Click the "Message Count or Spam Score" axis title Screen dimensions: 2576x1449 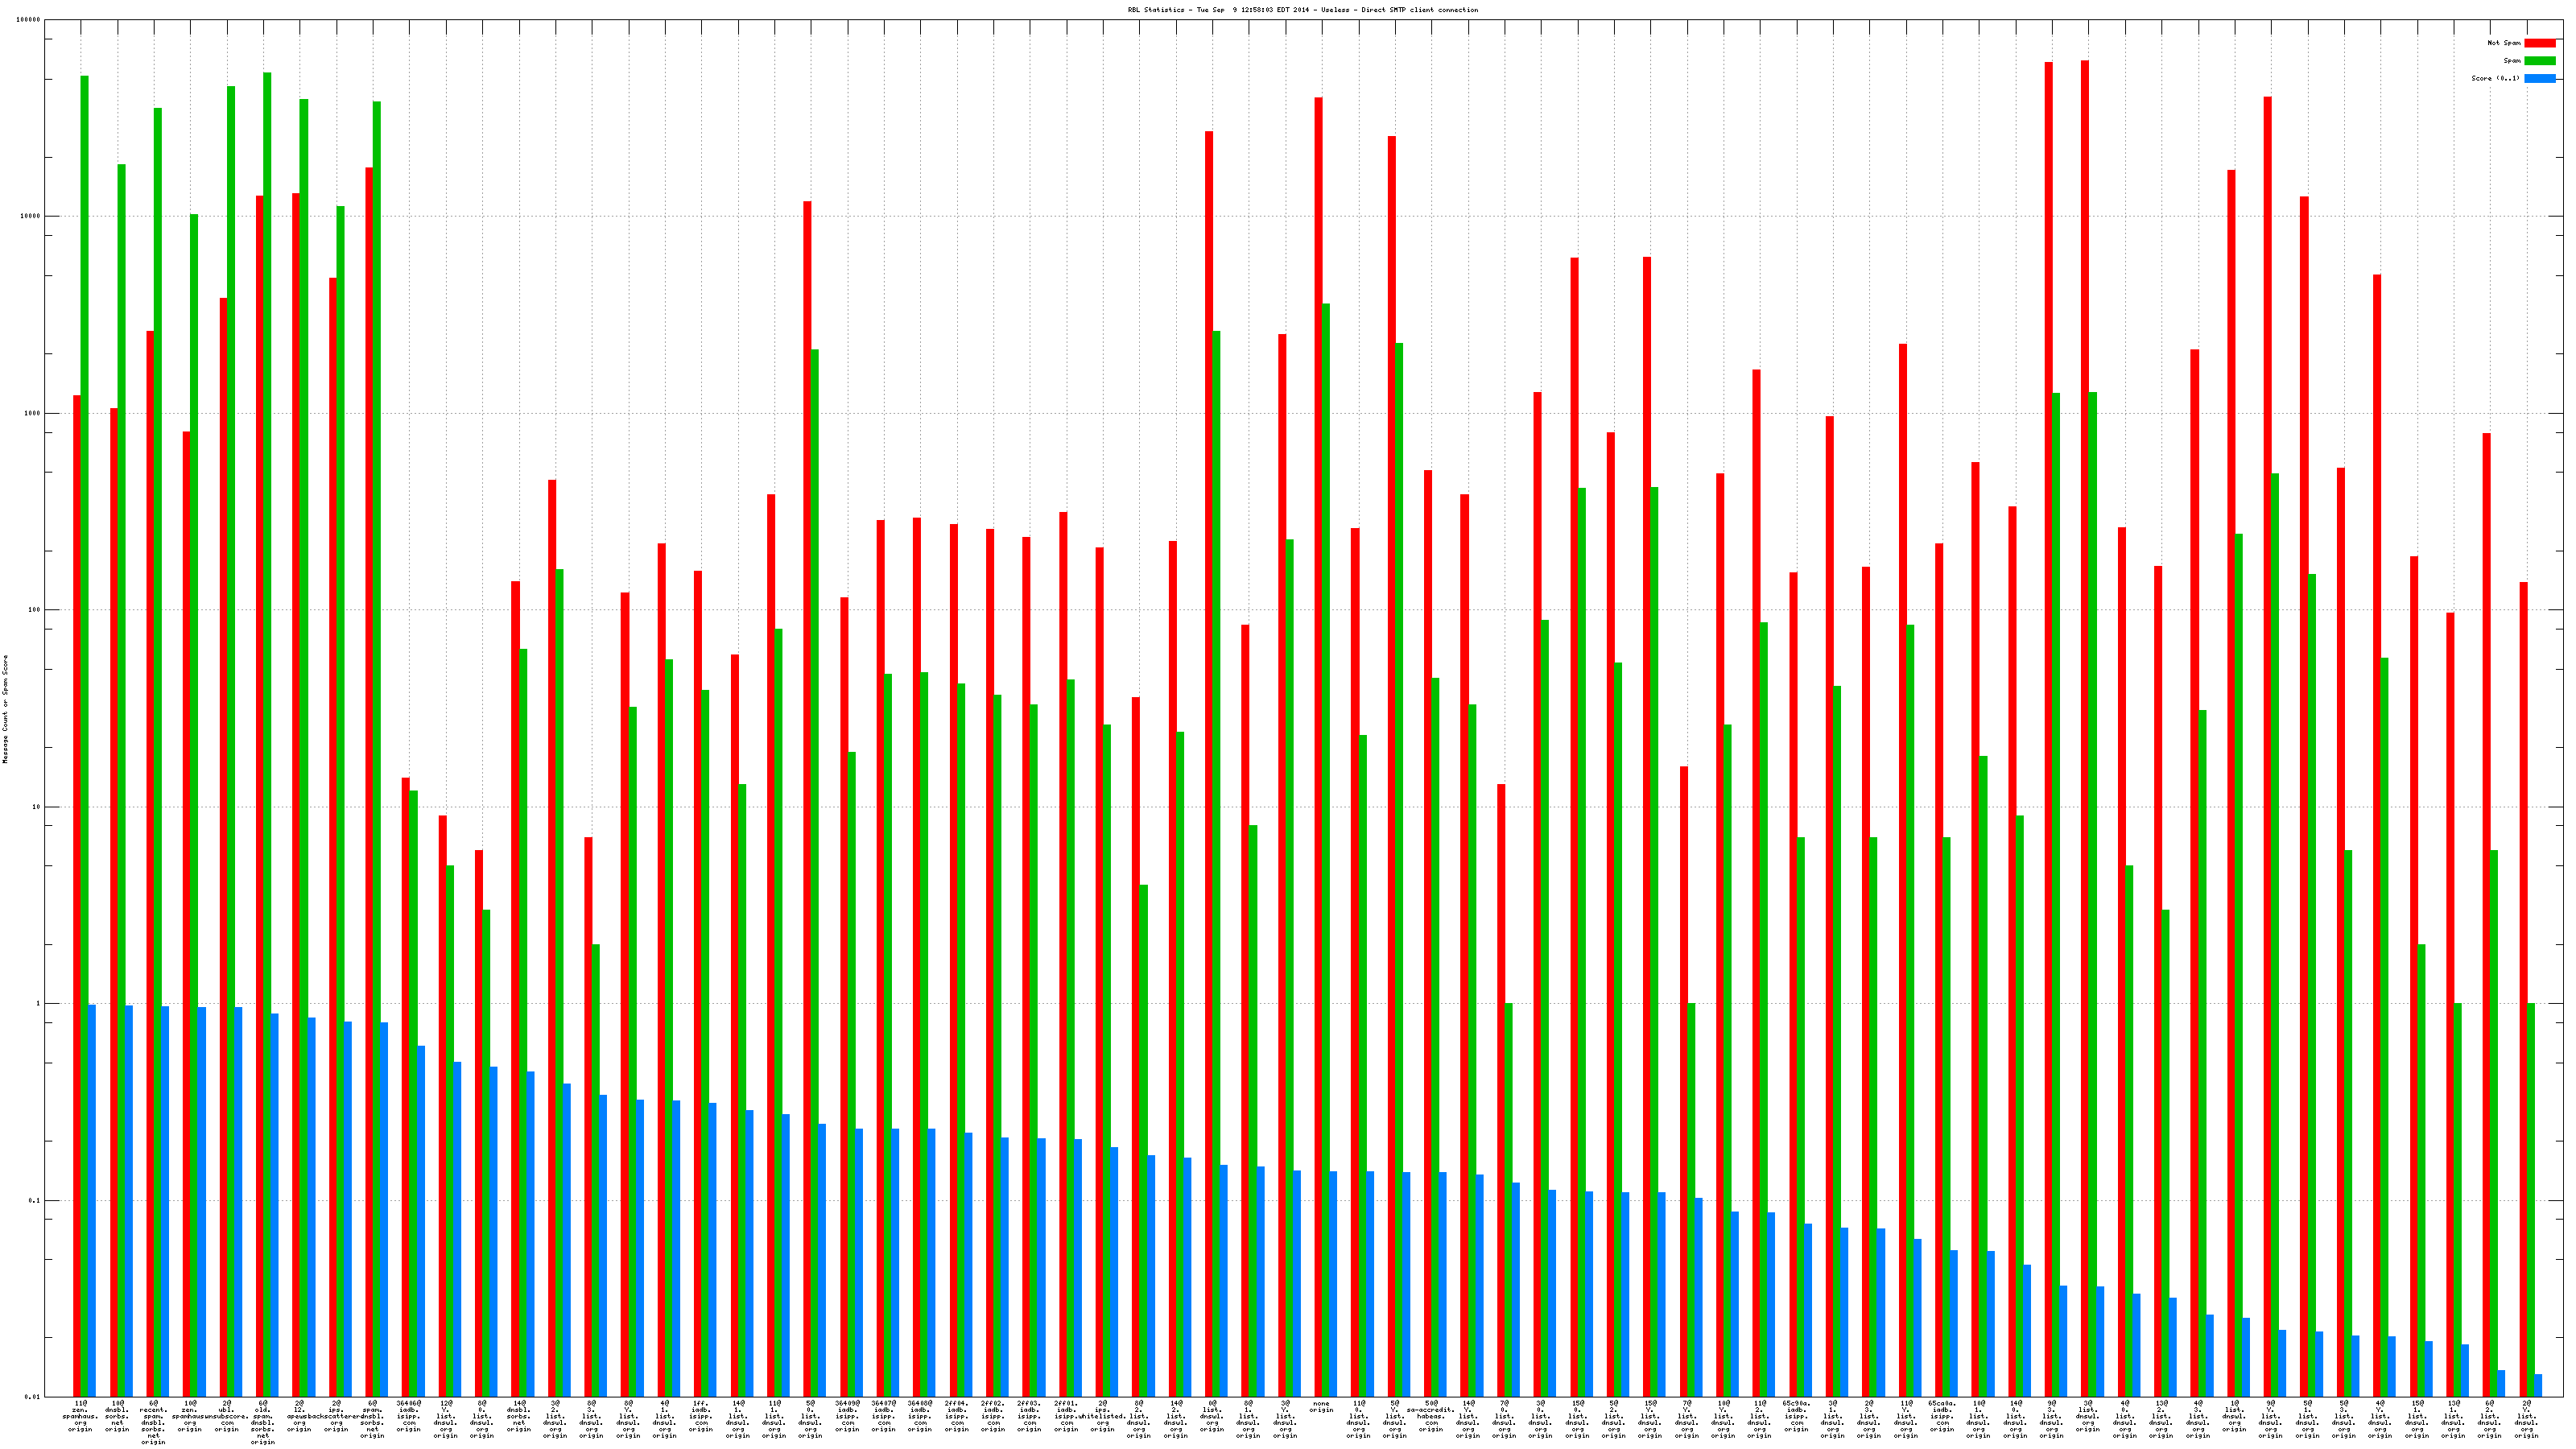(x=5, y=709)
